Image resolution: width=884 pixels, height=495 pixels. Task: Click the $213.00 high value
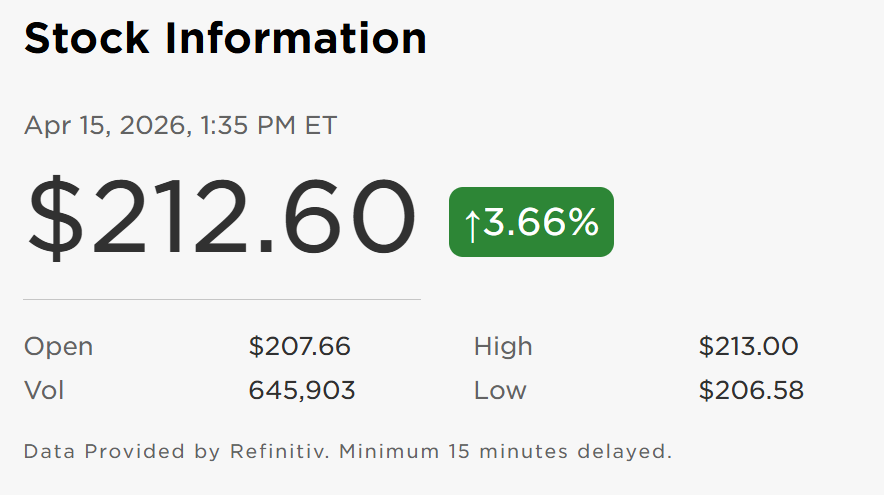pos(749,347)
